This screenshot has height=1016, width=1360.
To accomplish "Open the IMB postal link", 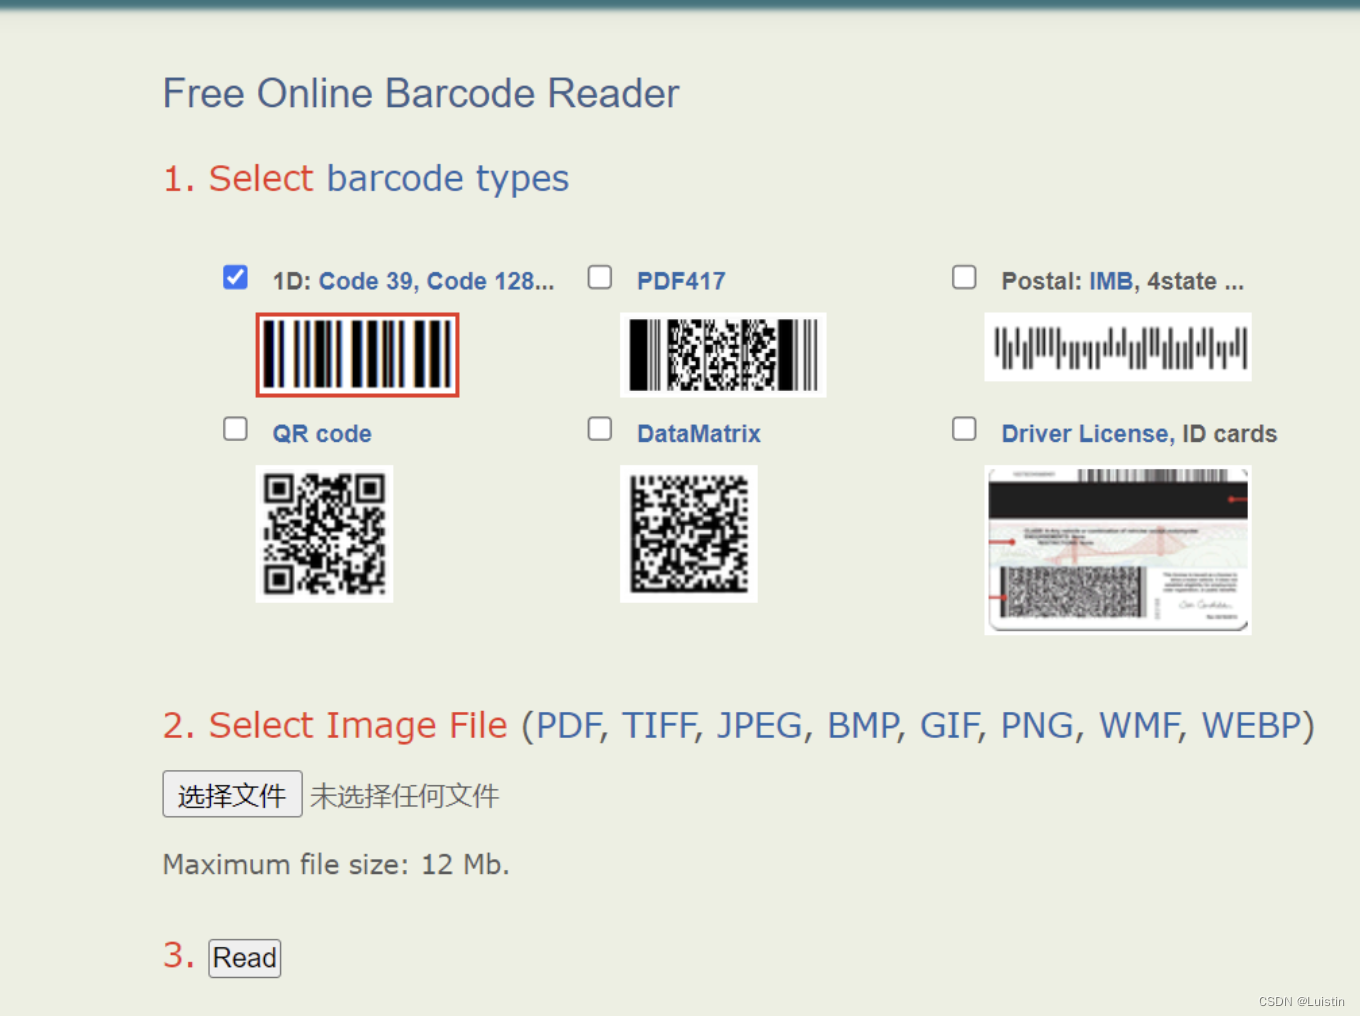I will tap(1110, 282).
